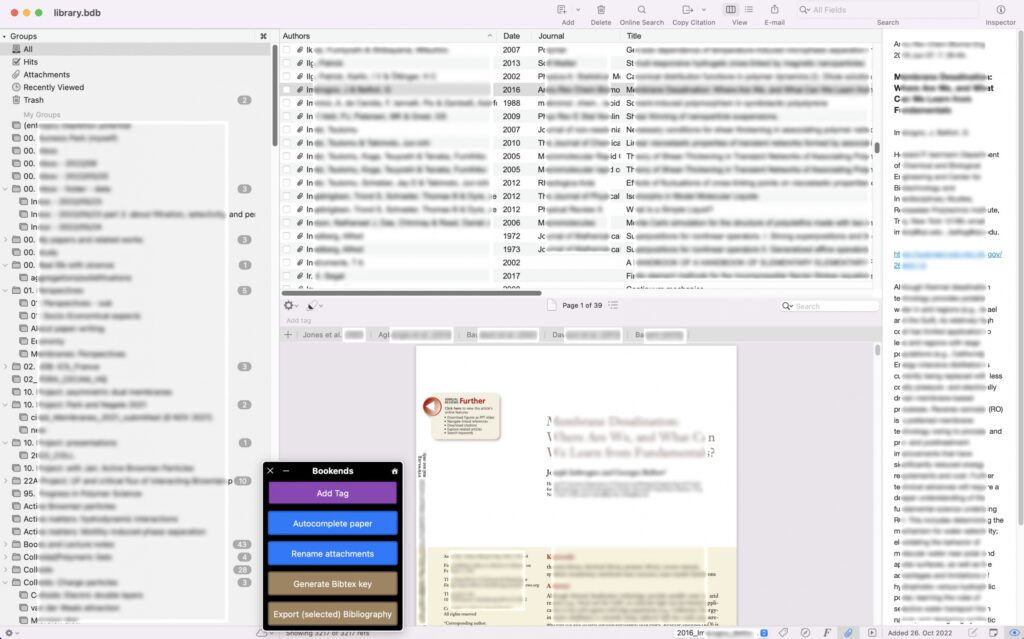Click the horizontal scrollbar under the reference list
Viewport: 1024px width, 639px height.
[x=411, y=293]
